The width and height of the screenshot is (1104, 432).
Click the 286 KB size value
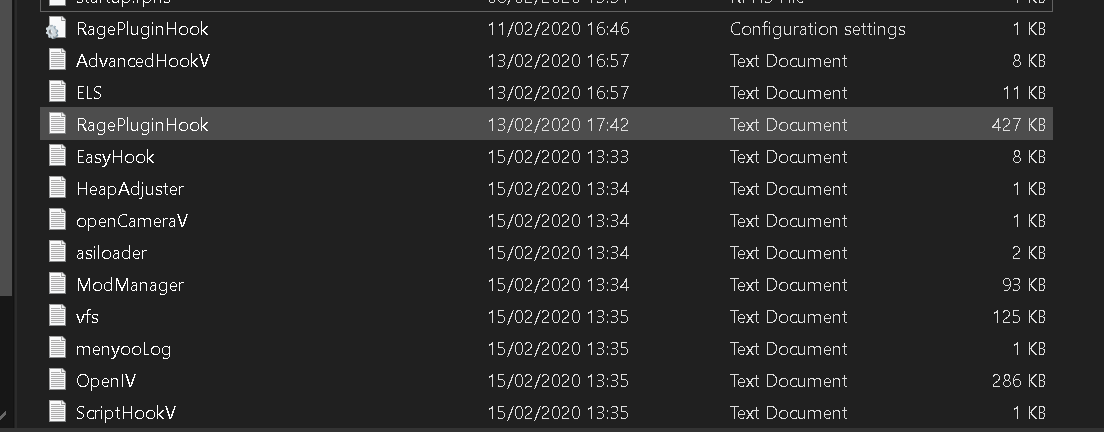1018,381
